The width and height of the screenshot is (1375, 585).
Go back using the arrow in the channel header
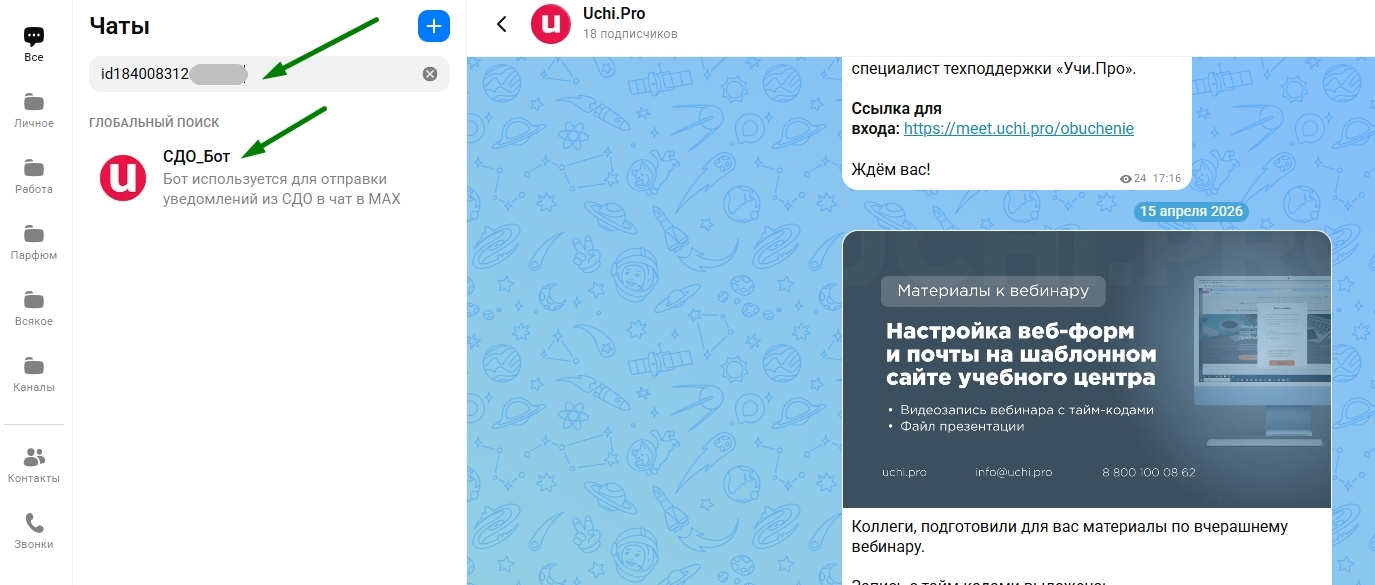pos(501,24)
